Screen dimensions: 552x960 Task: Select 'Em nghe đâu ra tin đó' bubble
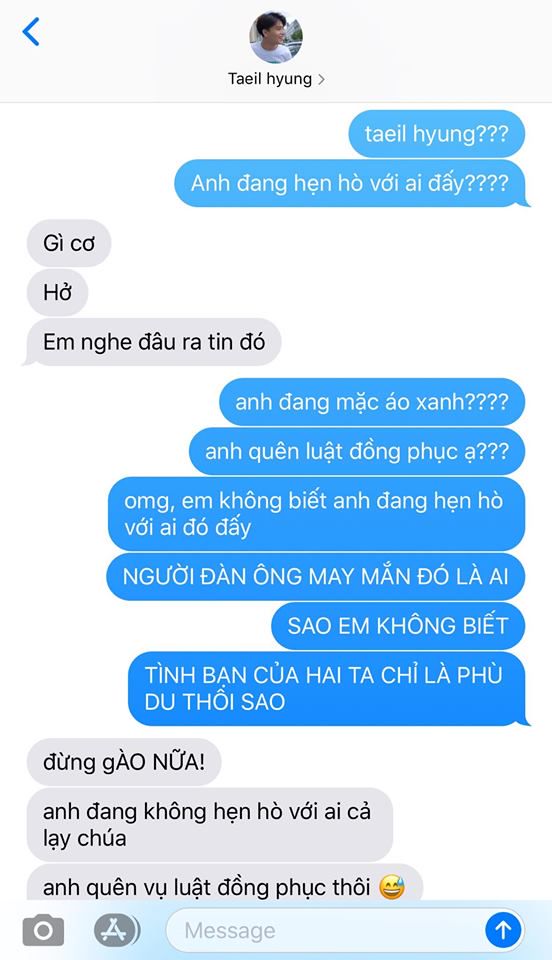[153, 342]
